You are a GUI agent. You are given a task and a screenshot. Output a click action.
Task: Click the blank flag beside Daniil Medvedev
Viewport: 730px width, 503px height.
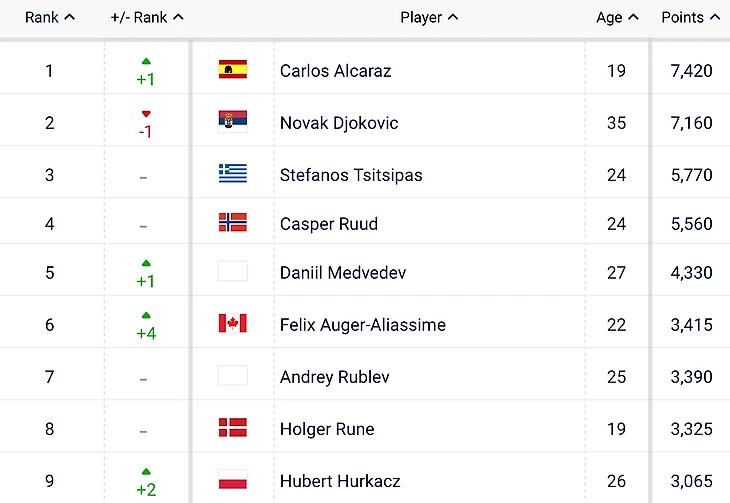tap(232, 271)
